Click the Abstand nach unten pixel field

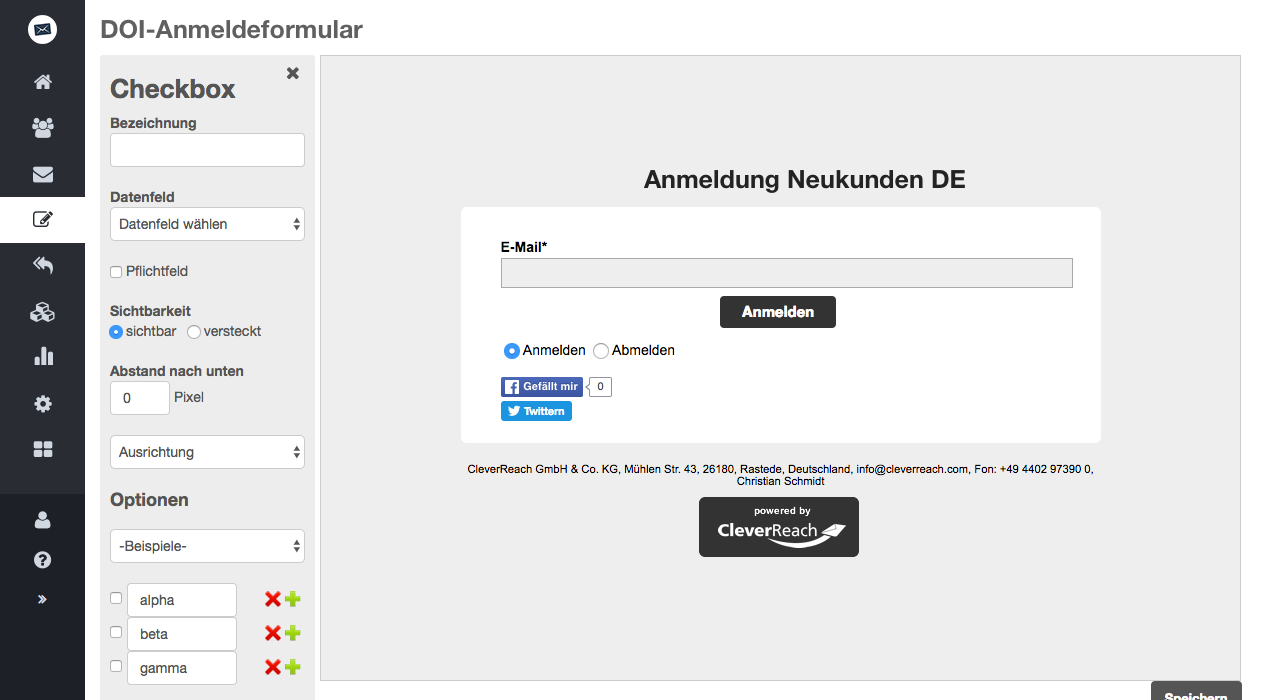click(140, 398)
